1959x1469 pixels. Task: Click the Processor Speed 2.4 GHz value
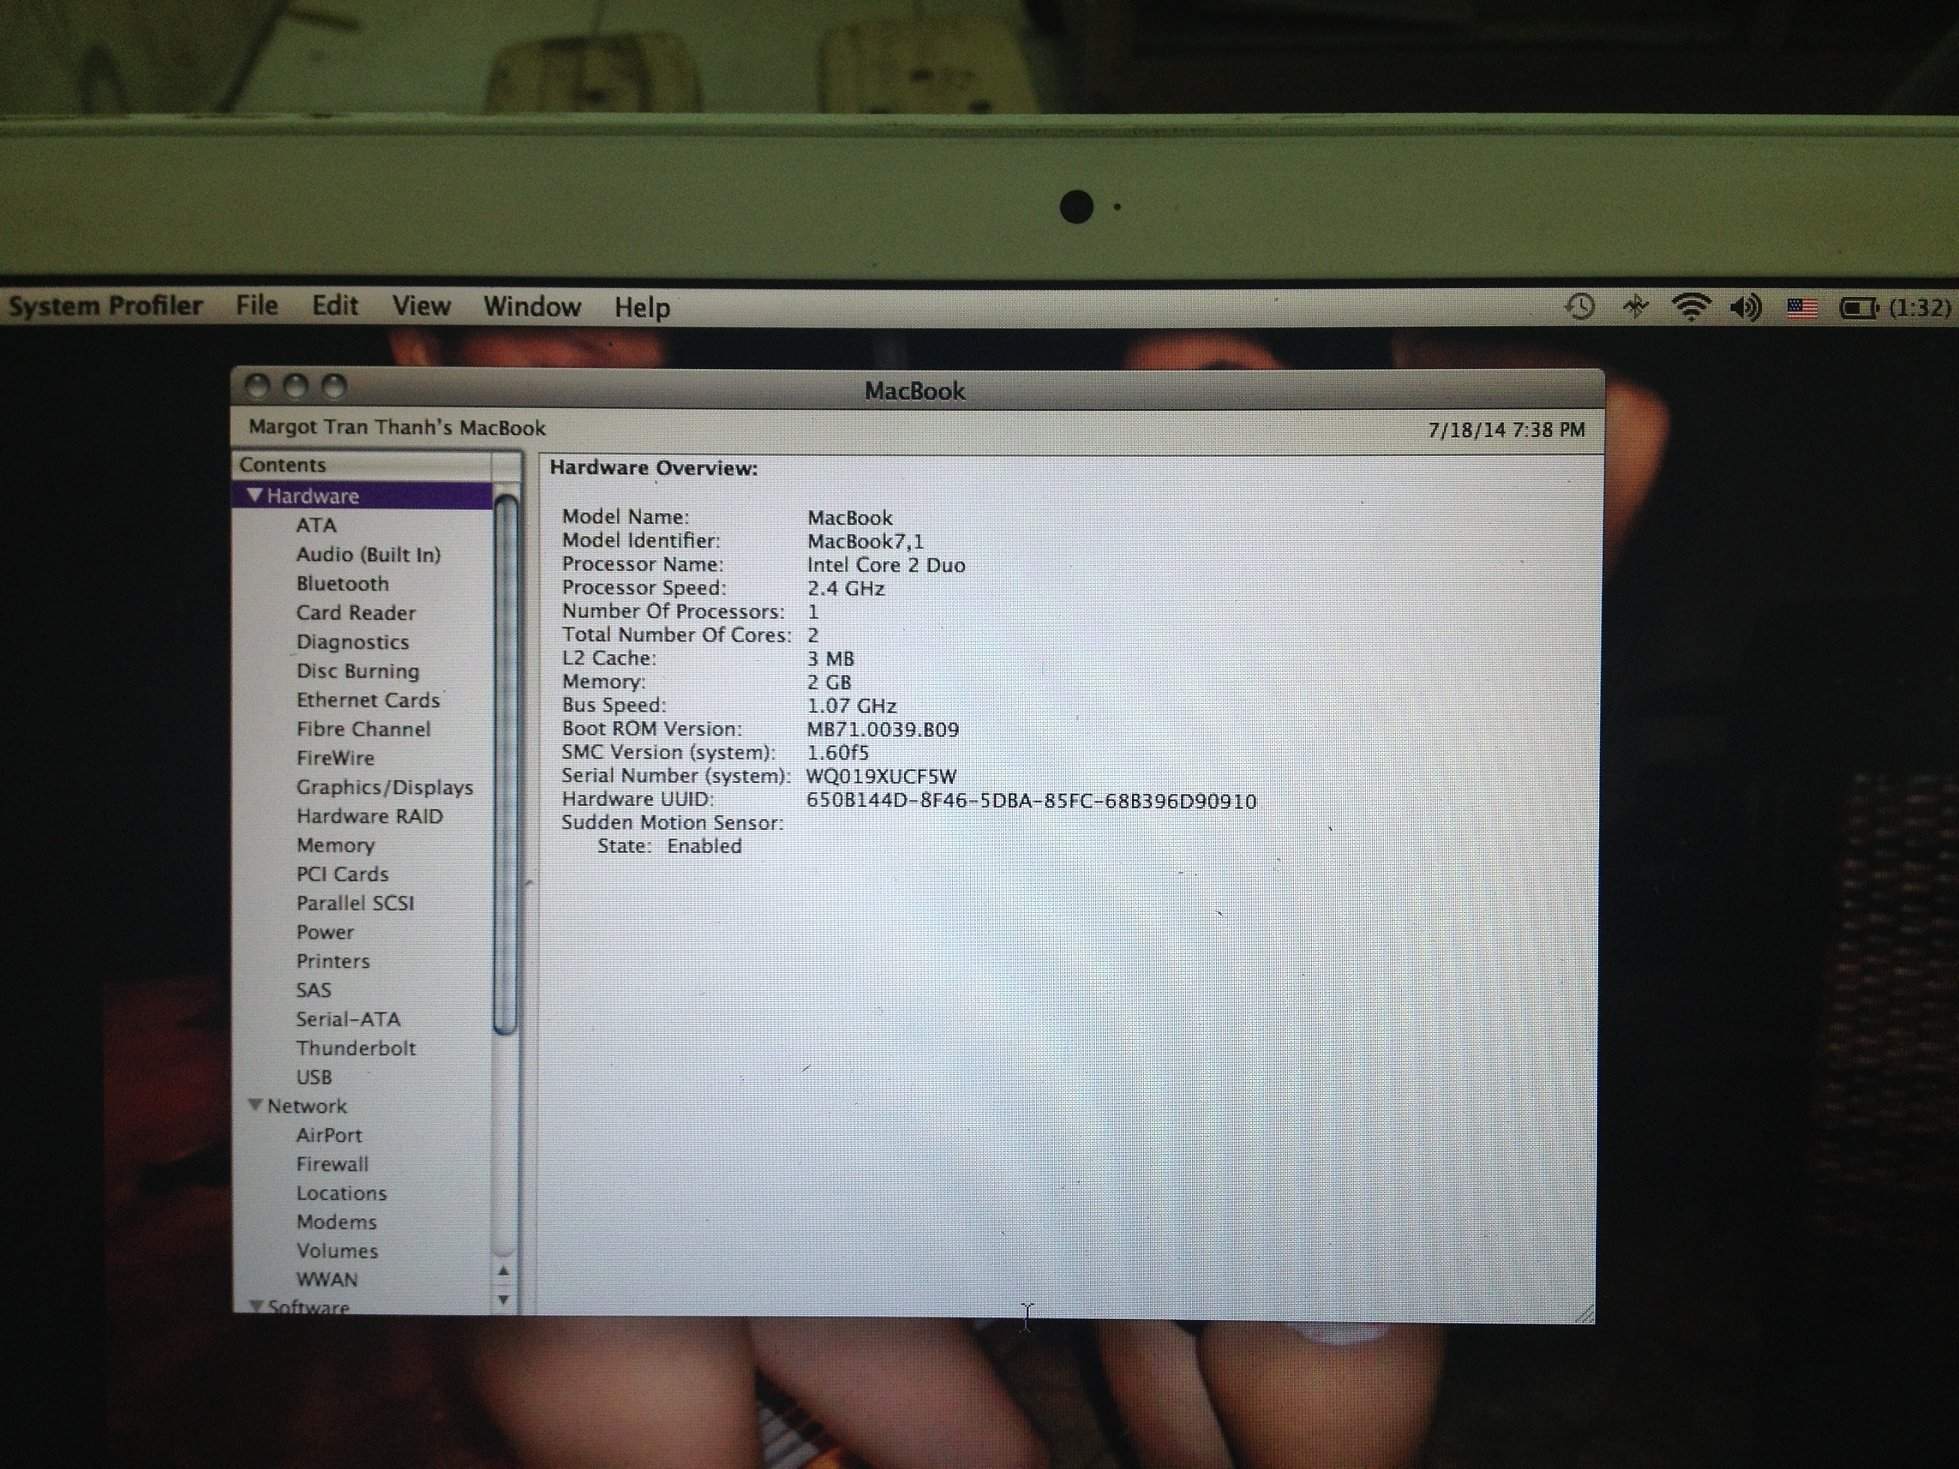point(846,588)
